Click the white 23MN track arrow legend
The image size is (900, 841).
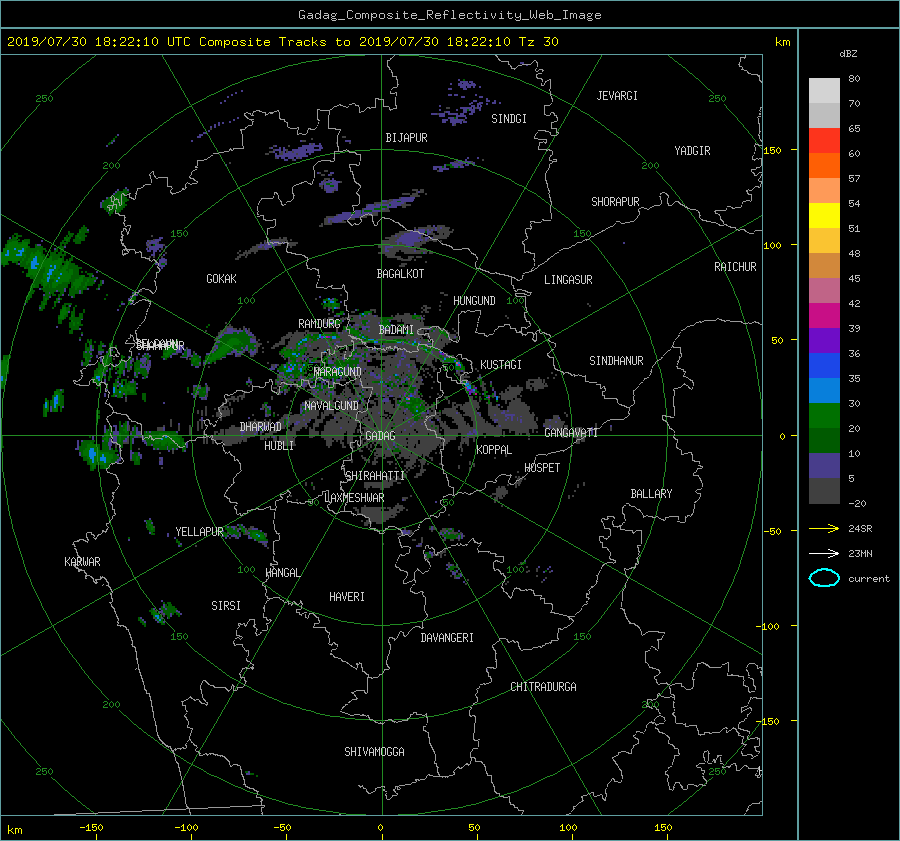click(824, 553)
